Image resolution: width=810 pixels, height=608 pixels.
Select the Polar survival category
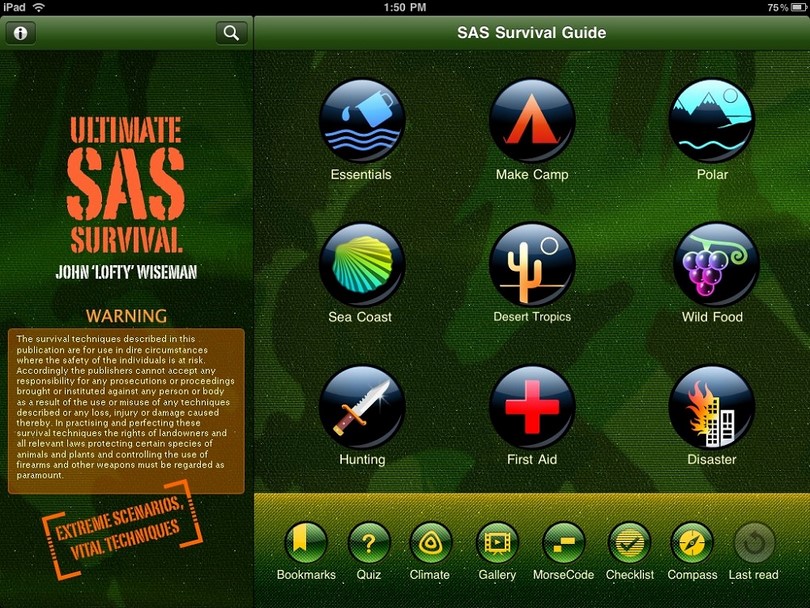[x=712, y=120]
